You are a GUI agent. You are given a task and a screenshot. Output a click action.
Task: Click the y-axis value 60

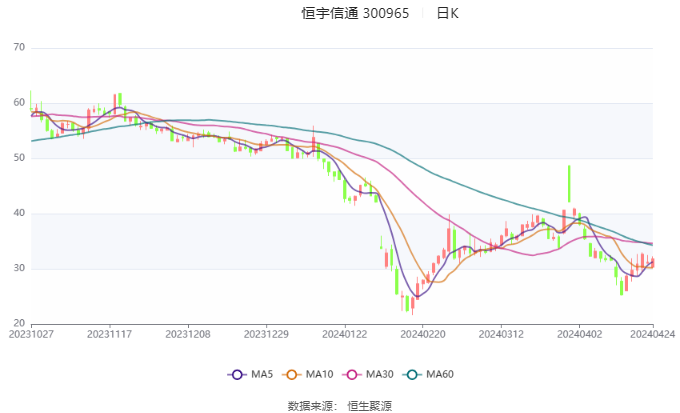click(20, 102)
